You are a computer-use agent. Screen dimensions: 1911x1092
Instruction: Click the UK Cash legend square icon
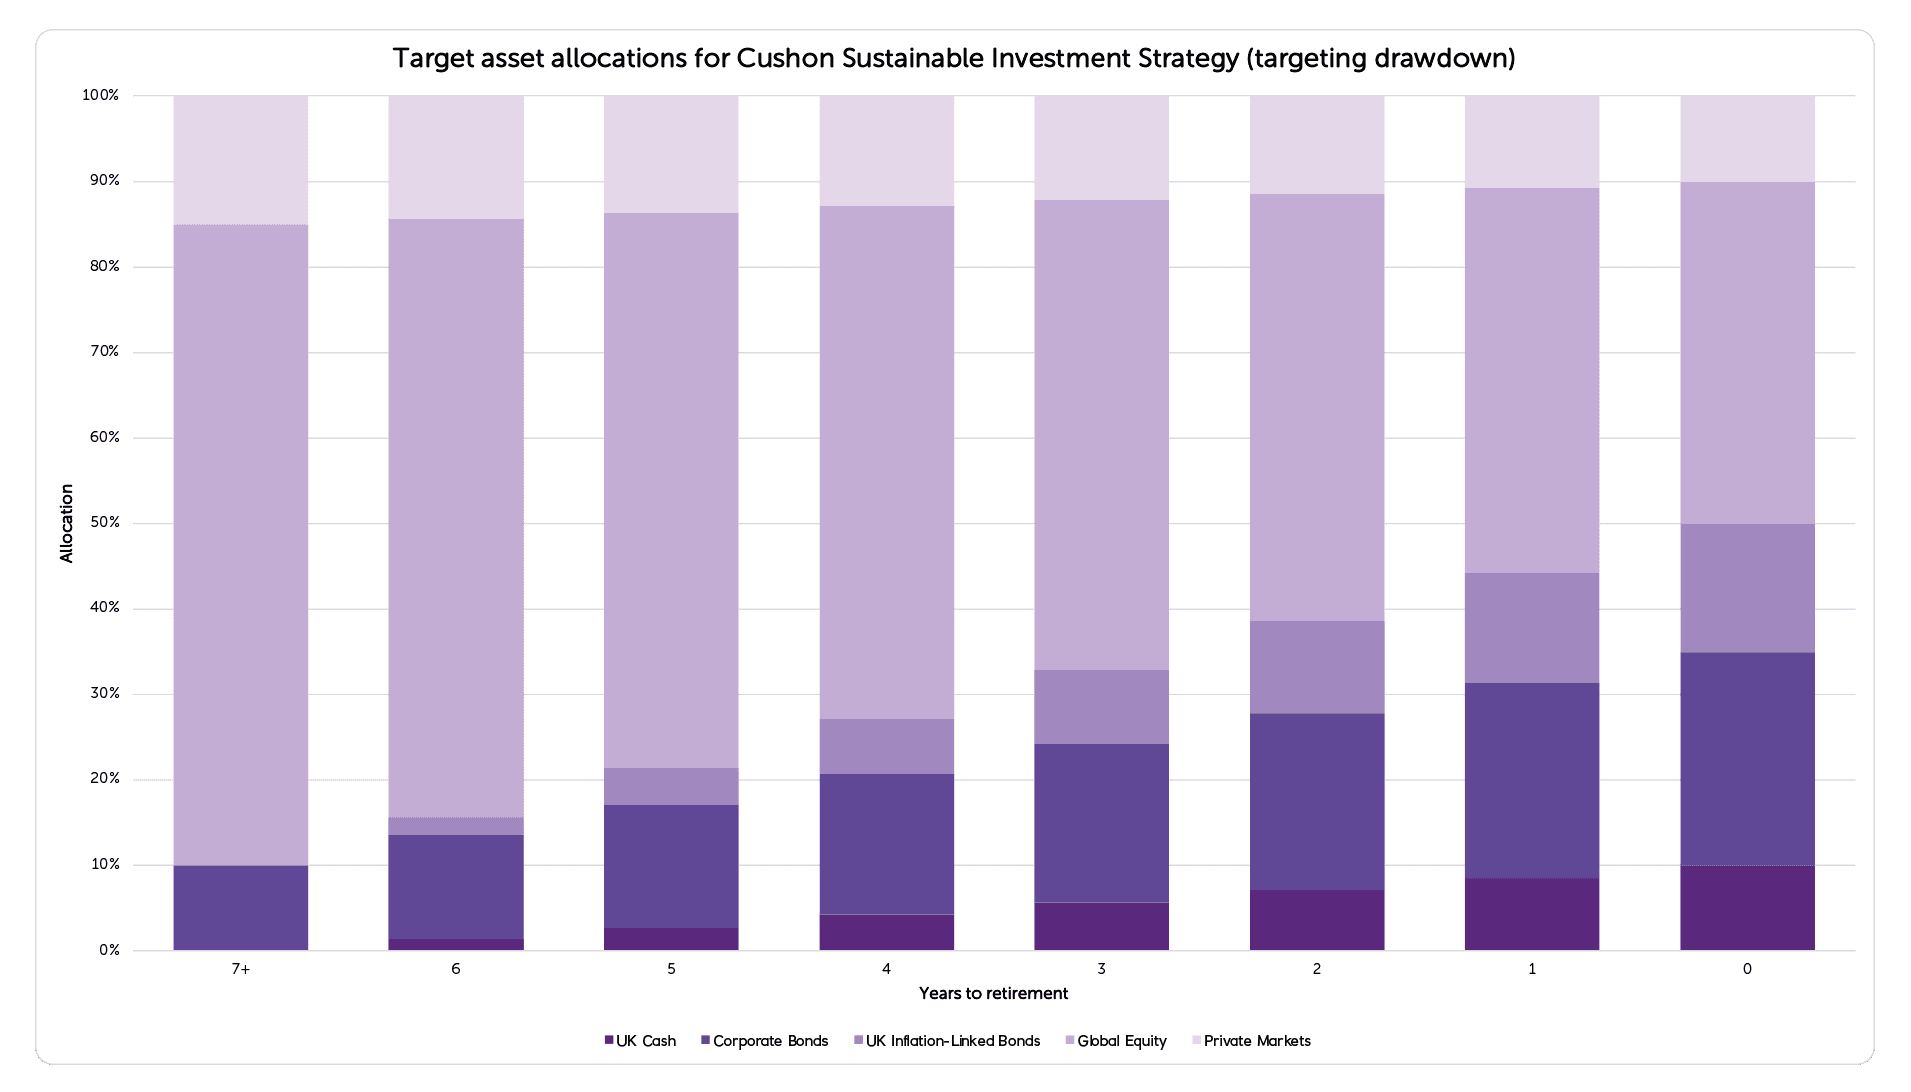608,1040
